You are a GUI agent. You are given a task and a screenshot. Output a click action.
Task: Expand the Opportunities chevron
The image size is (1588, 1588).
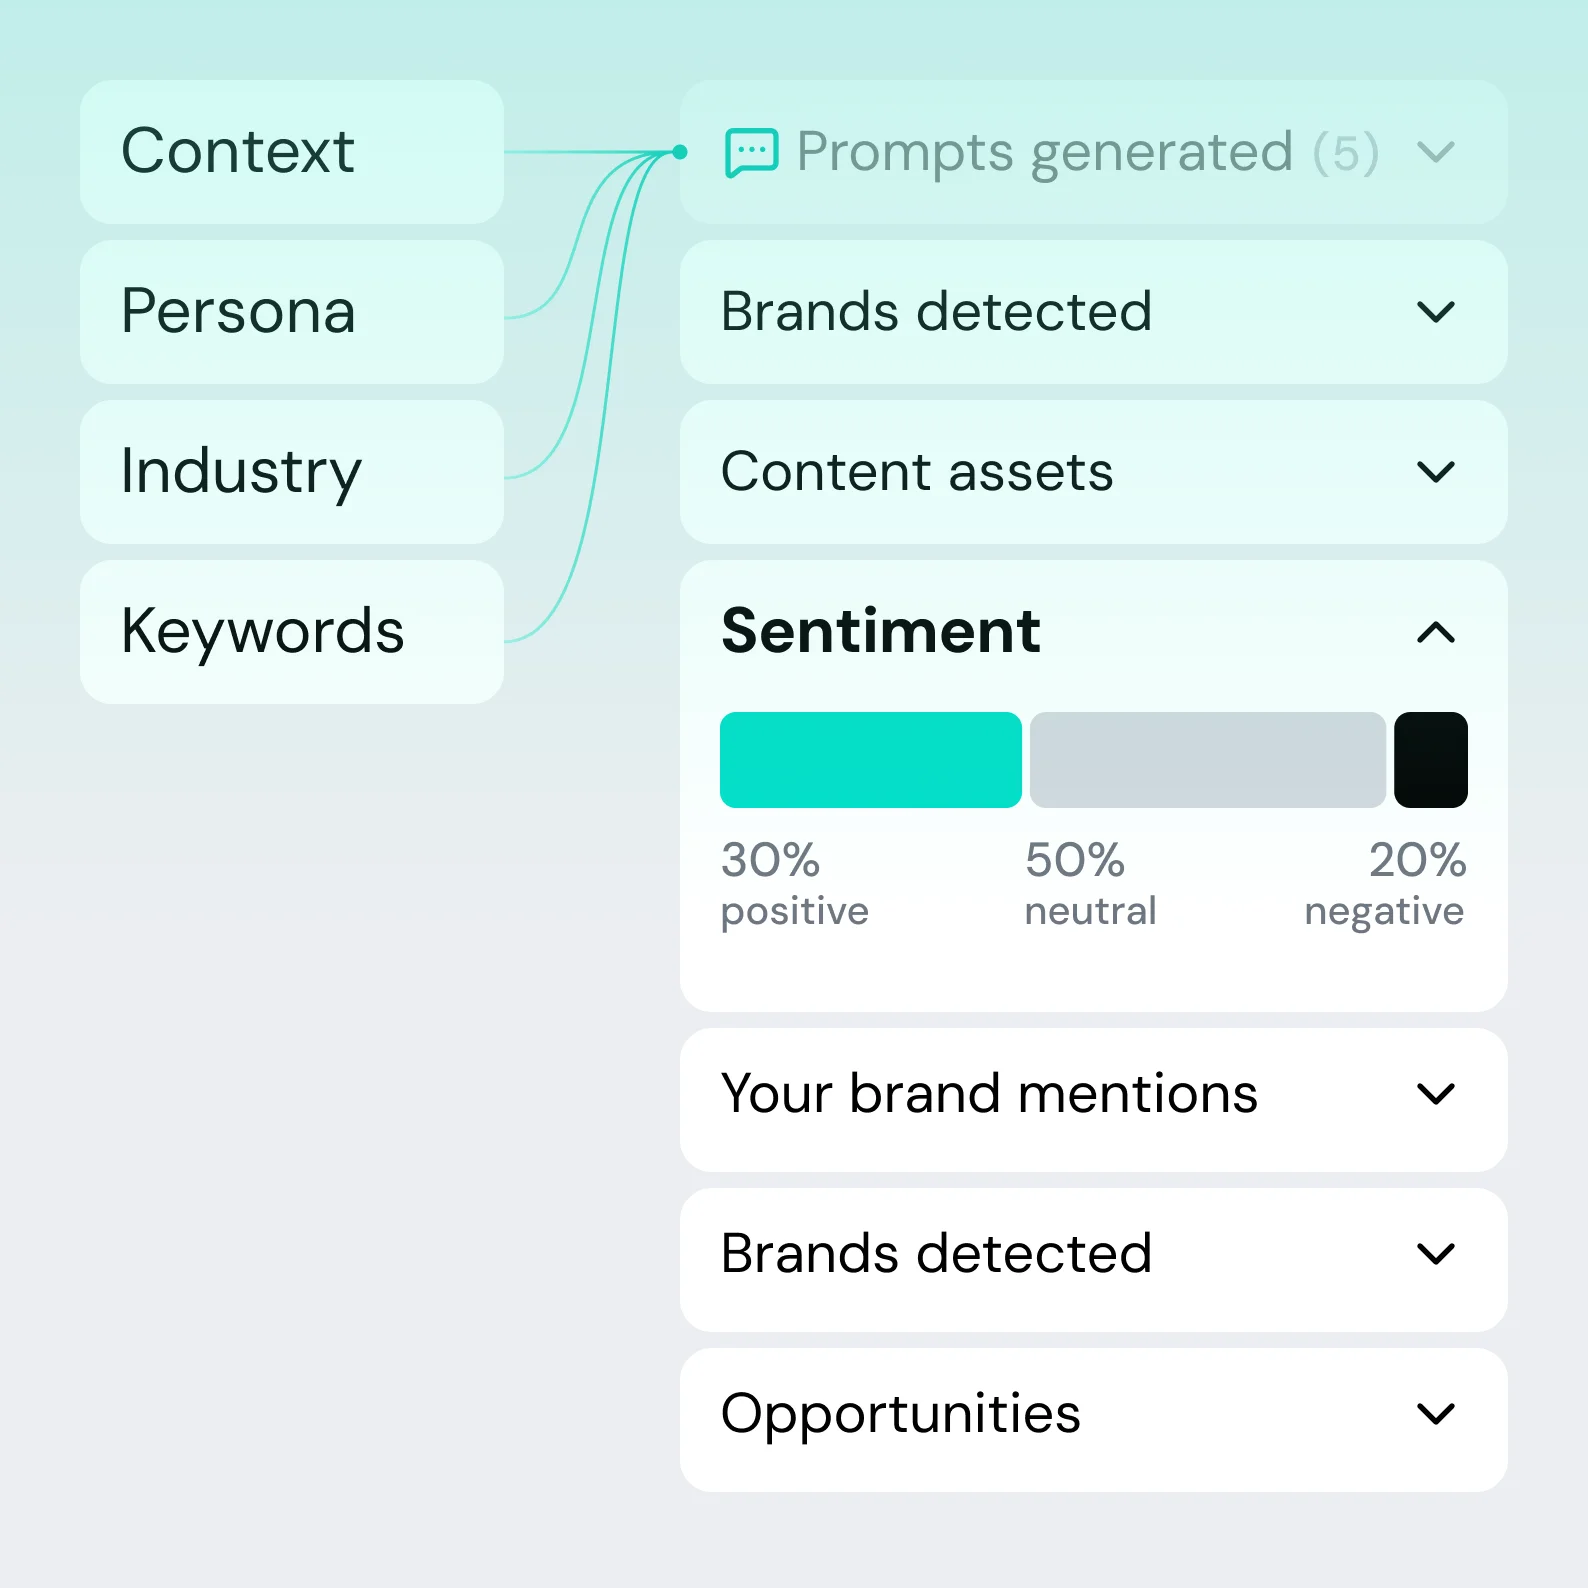click(1435, 1414)
